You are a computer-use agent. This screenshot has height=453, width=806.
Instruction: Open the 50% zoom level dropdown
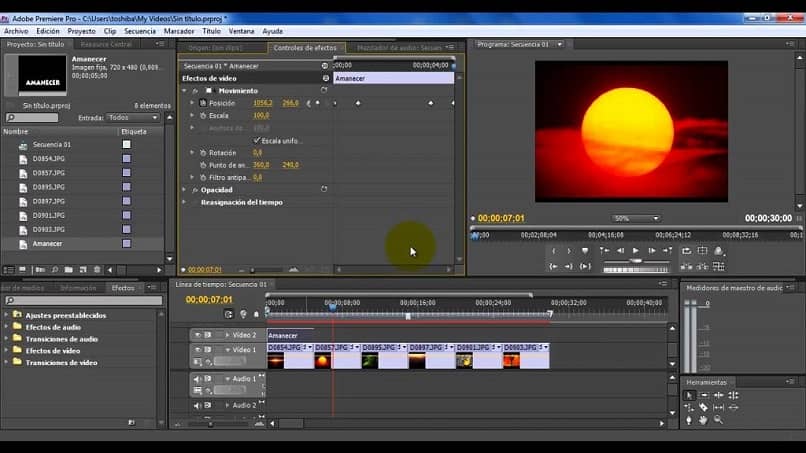(x=636, y=218)
